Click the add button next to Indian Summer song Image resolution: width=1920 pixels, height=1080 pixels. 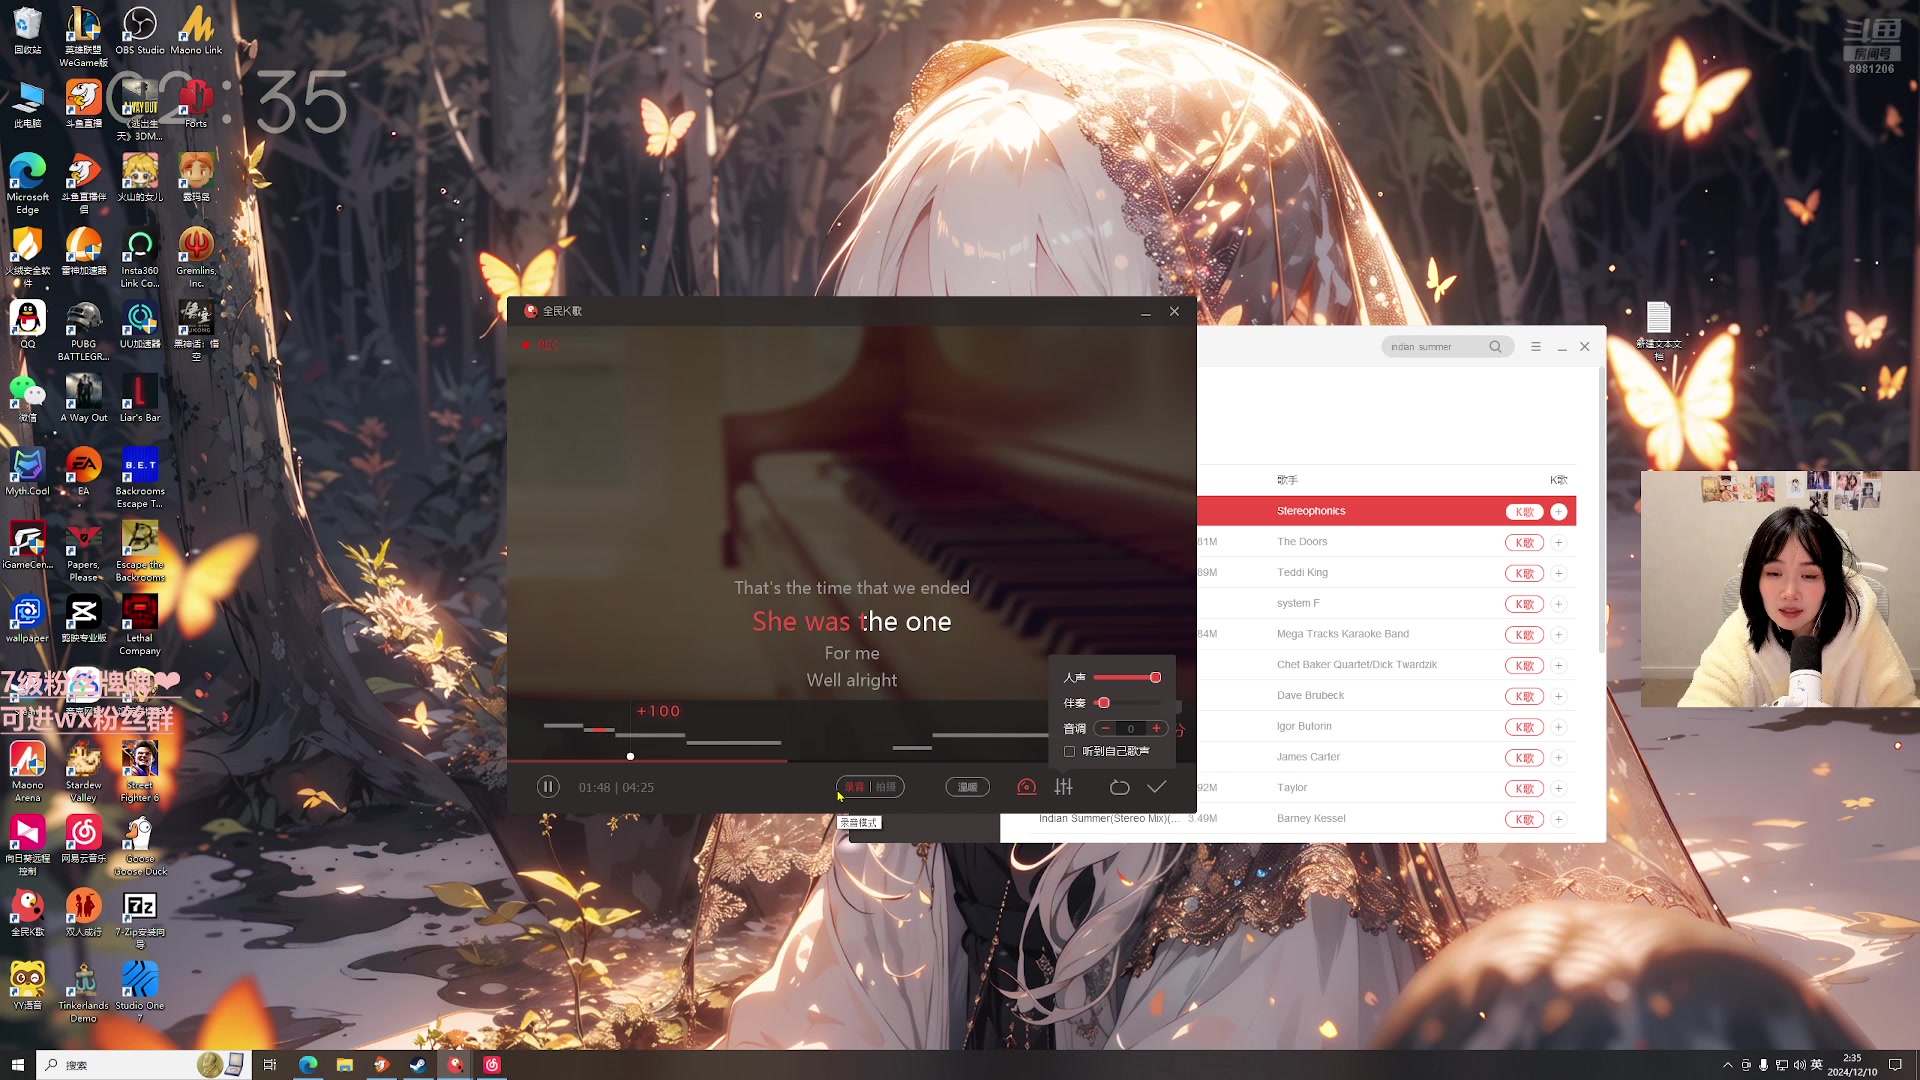pyautogui.click(x=1559, y=819)
